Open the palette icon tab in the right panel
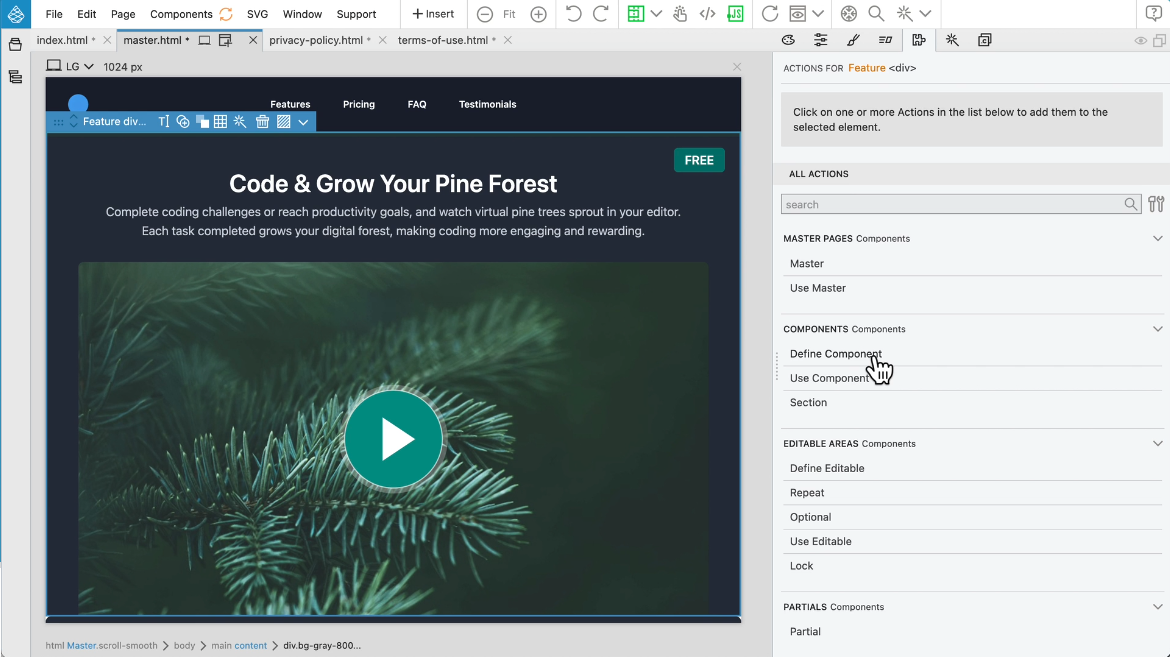Image resolution: width=1170 pixels, height=657 pixels. coord(788,40)
